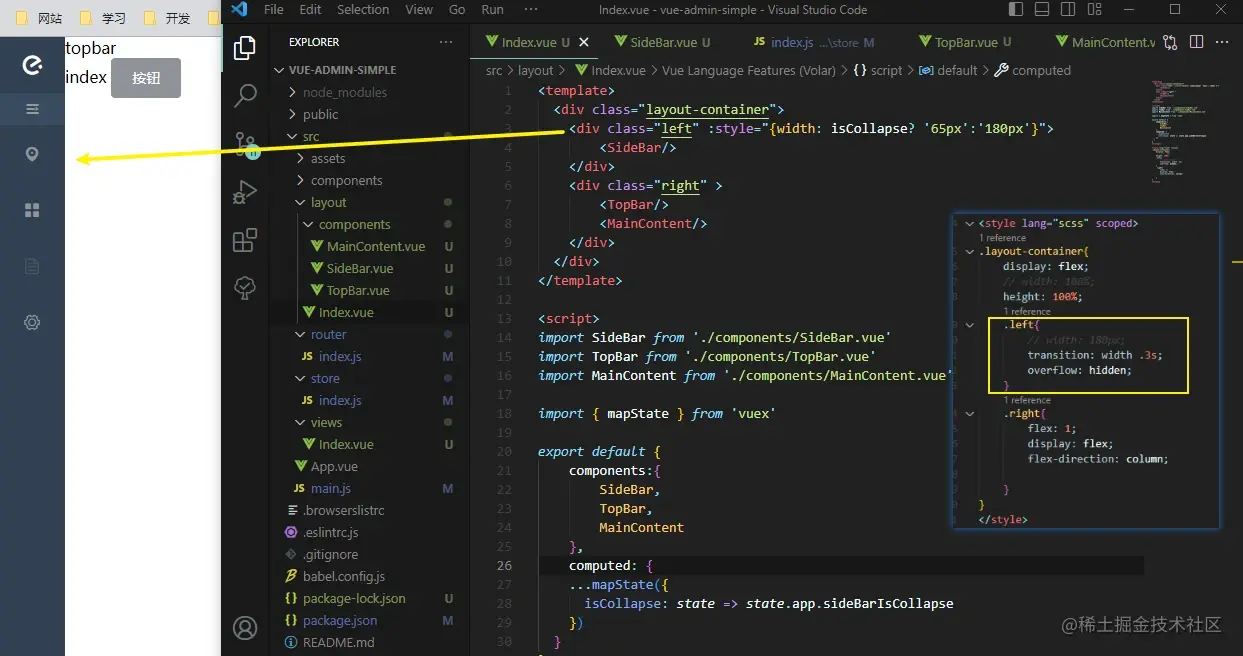Open the Edit menu
1243x656 pixels.
(310, 9)
